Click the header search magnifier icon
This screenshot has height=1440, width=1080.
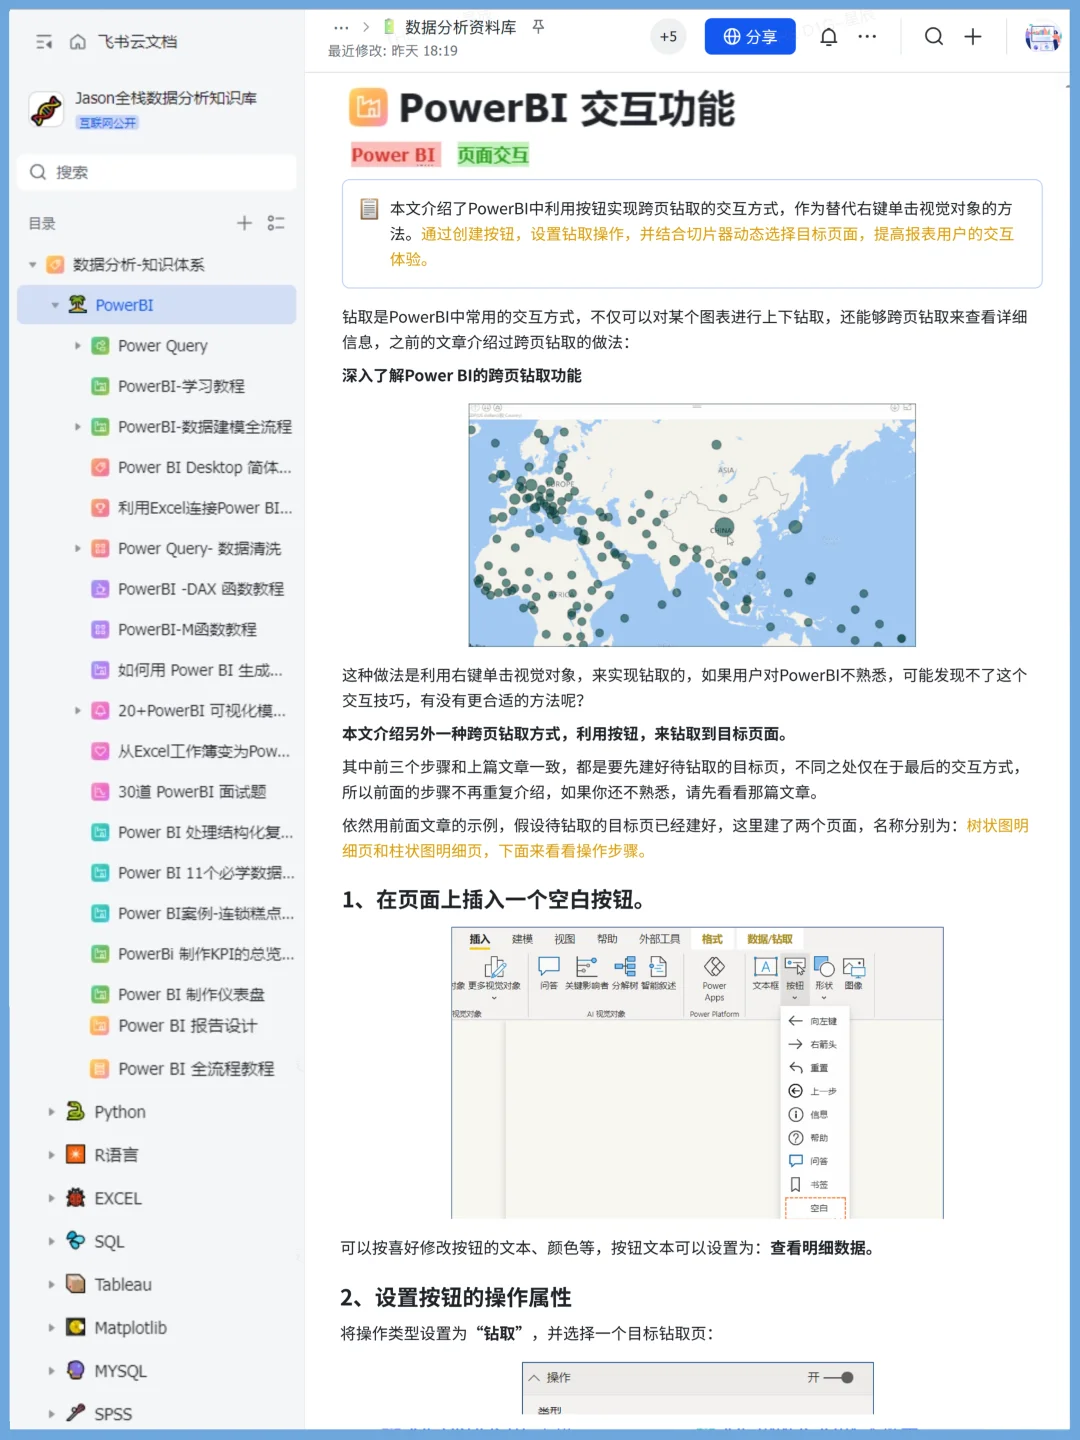point(934,37)
